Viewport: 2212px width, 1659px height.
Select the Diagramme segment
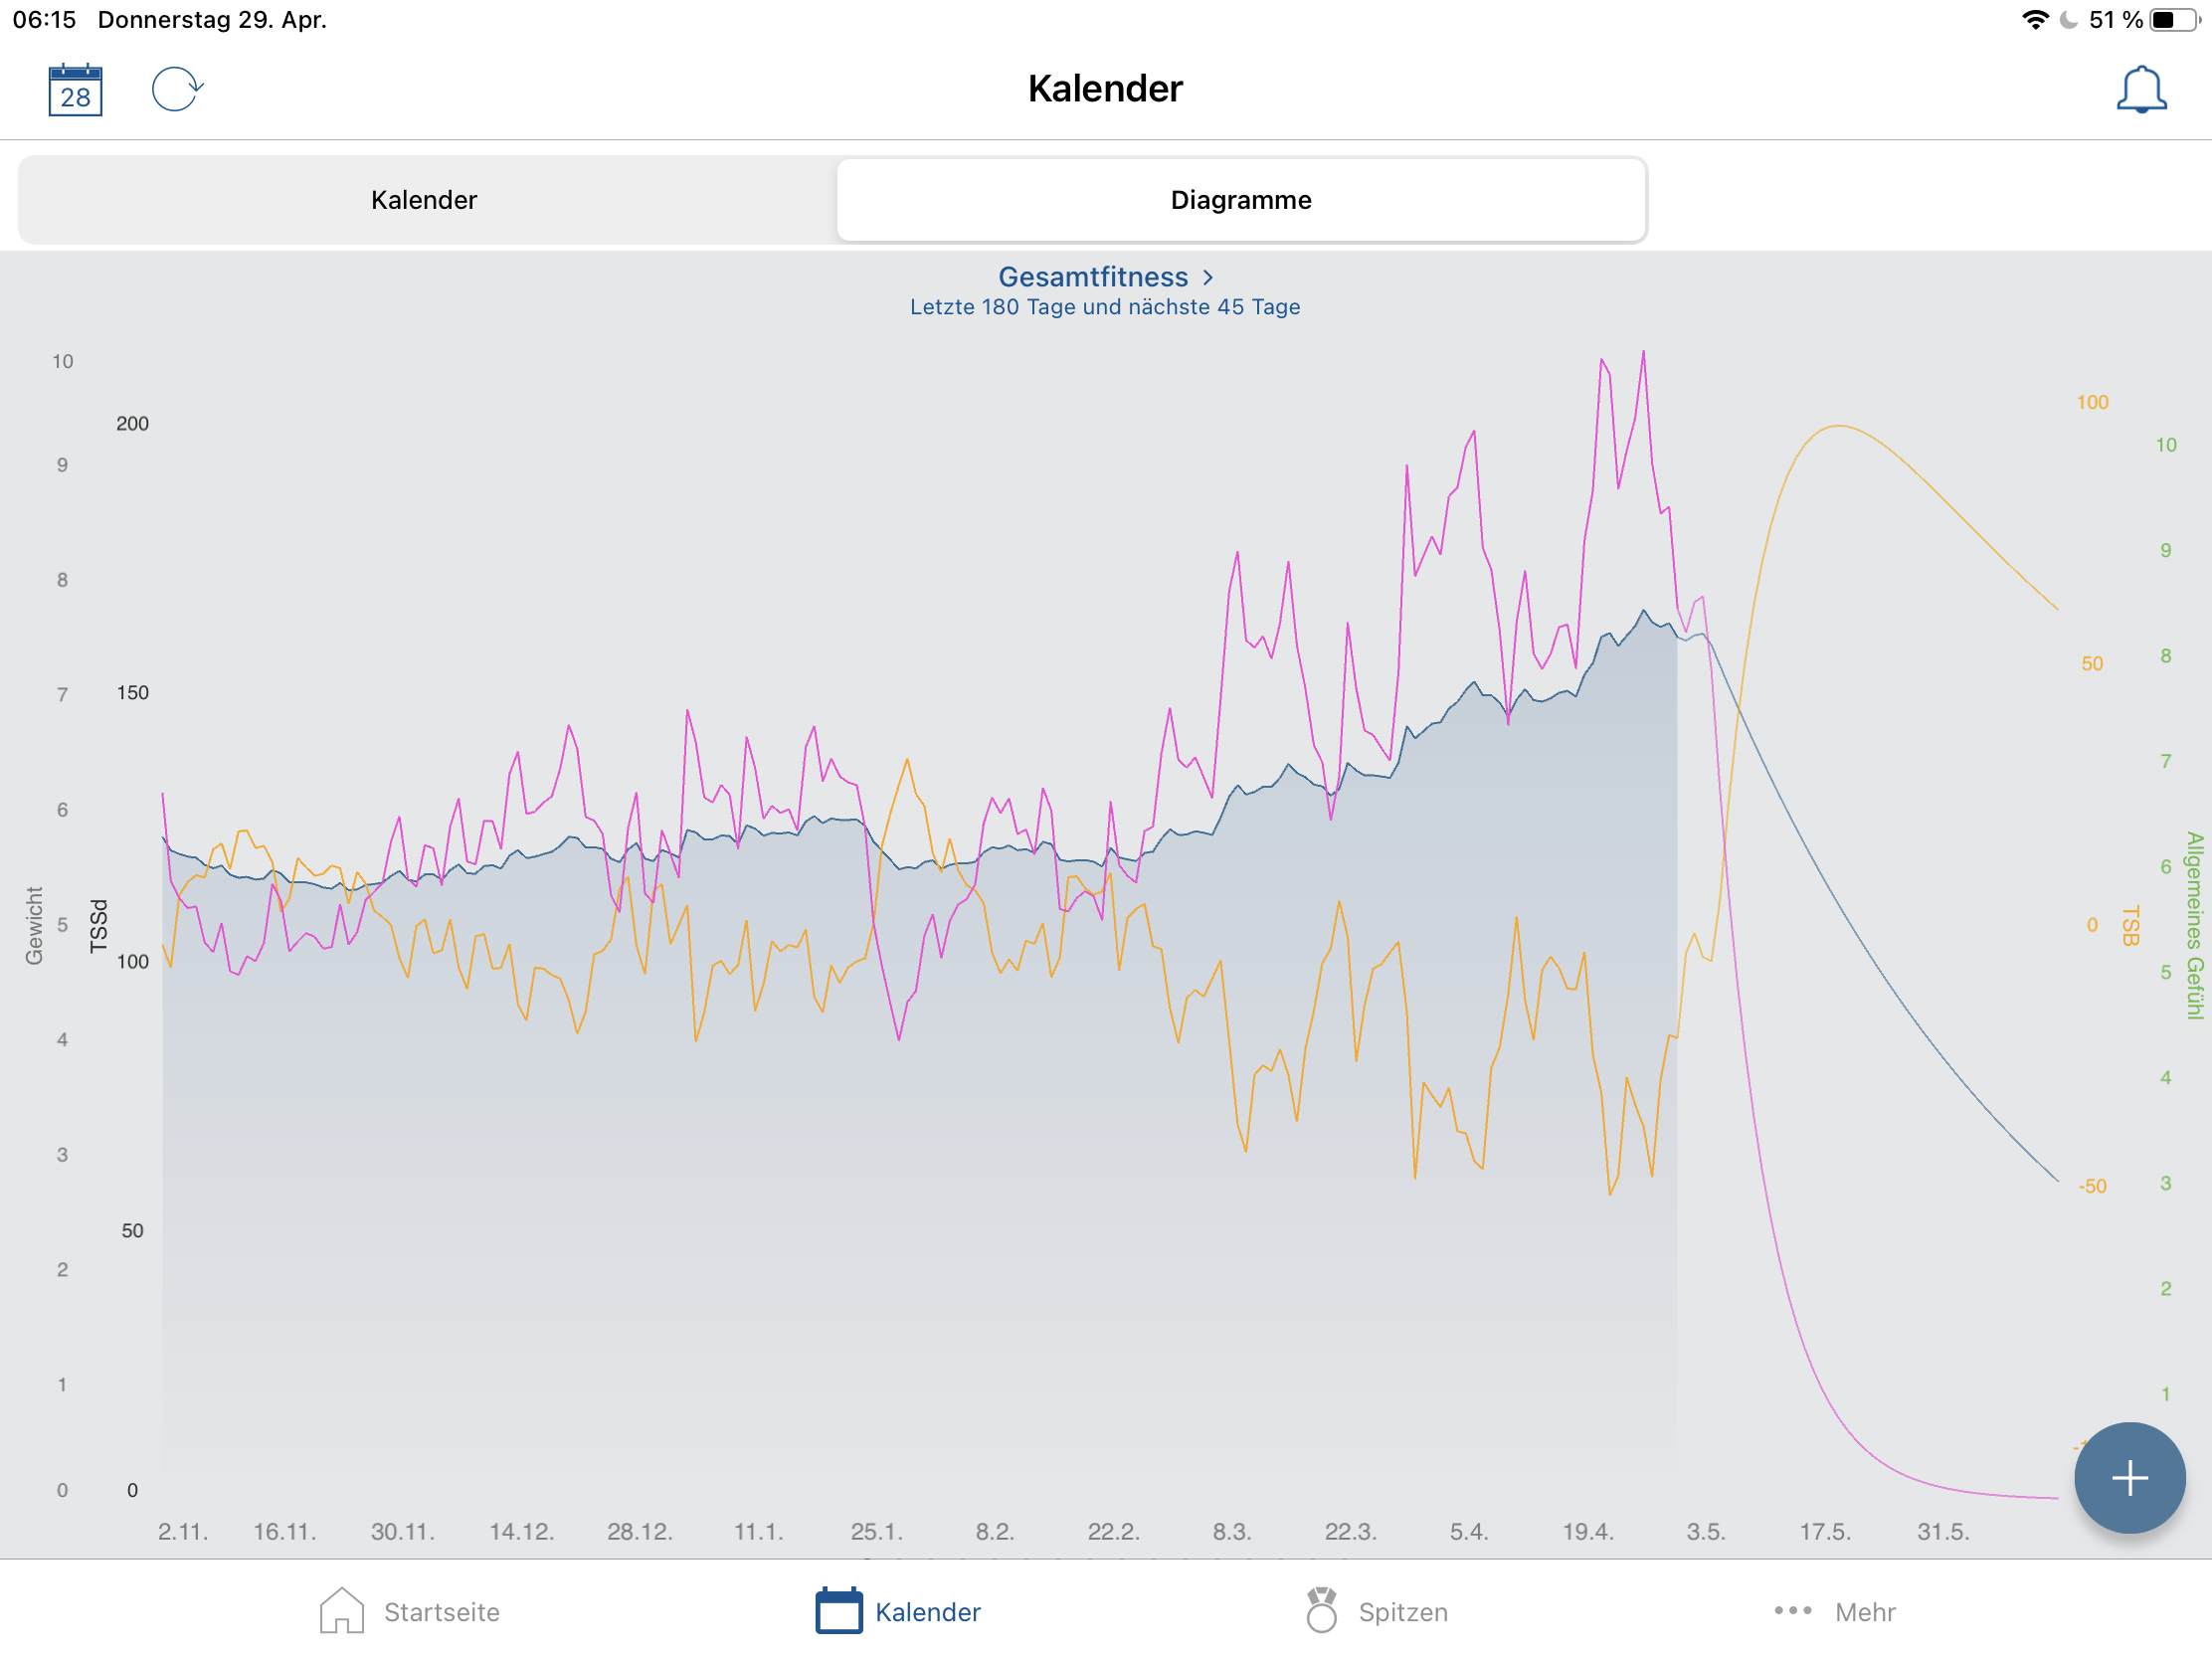(1240, 200)
